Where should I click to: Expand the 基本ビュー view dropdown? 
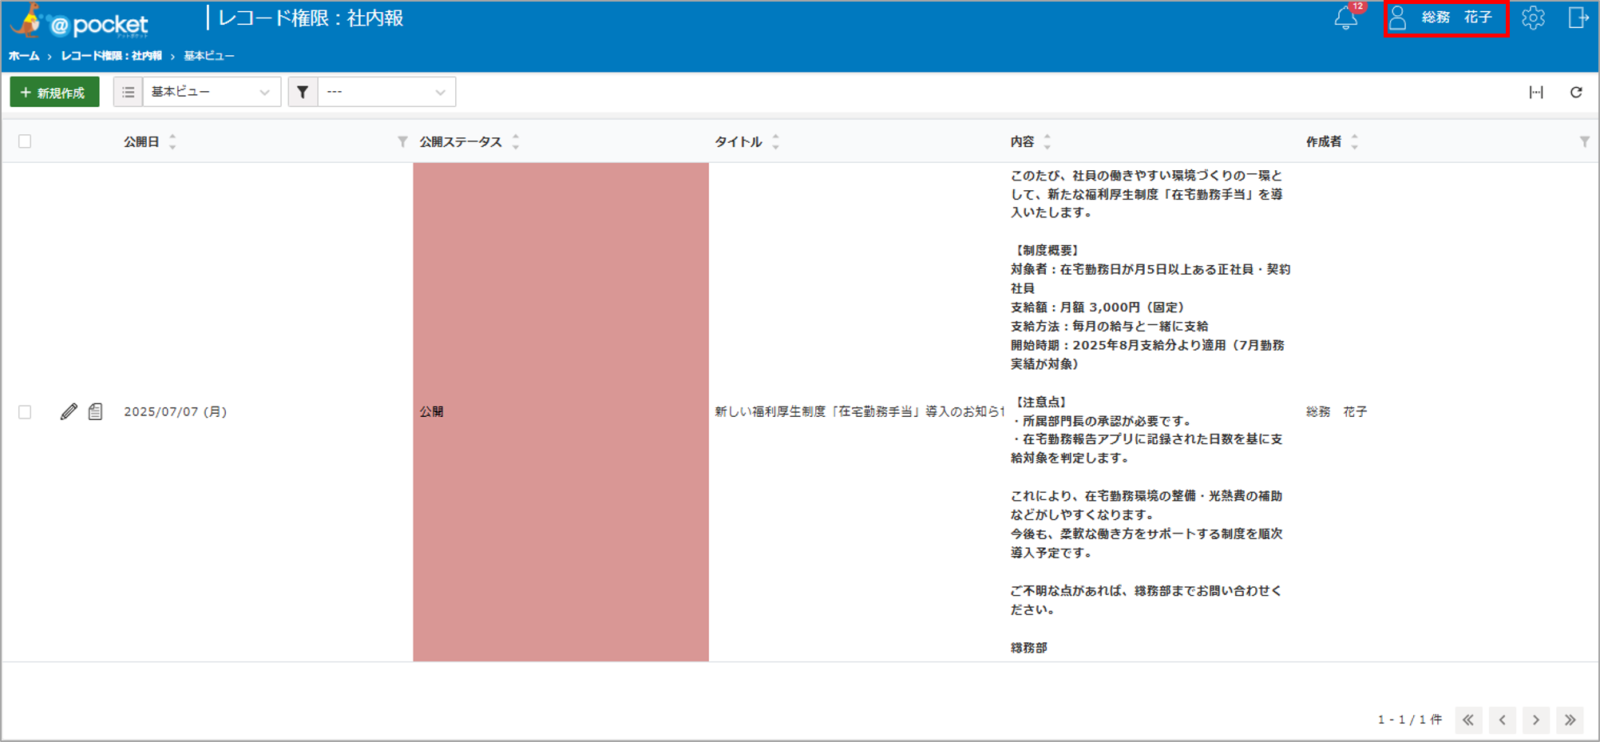(x=211, y=92)
